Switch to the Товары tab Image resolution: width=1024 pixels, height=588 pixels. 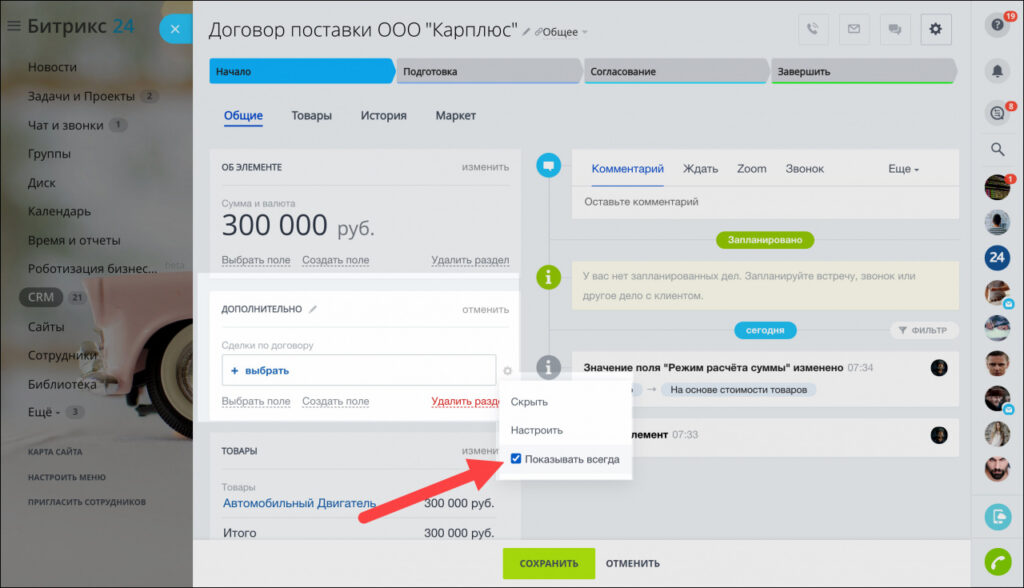(311, 116)
